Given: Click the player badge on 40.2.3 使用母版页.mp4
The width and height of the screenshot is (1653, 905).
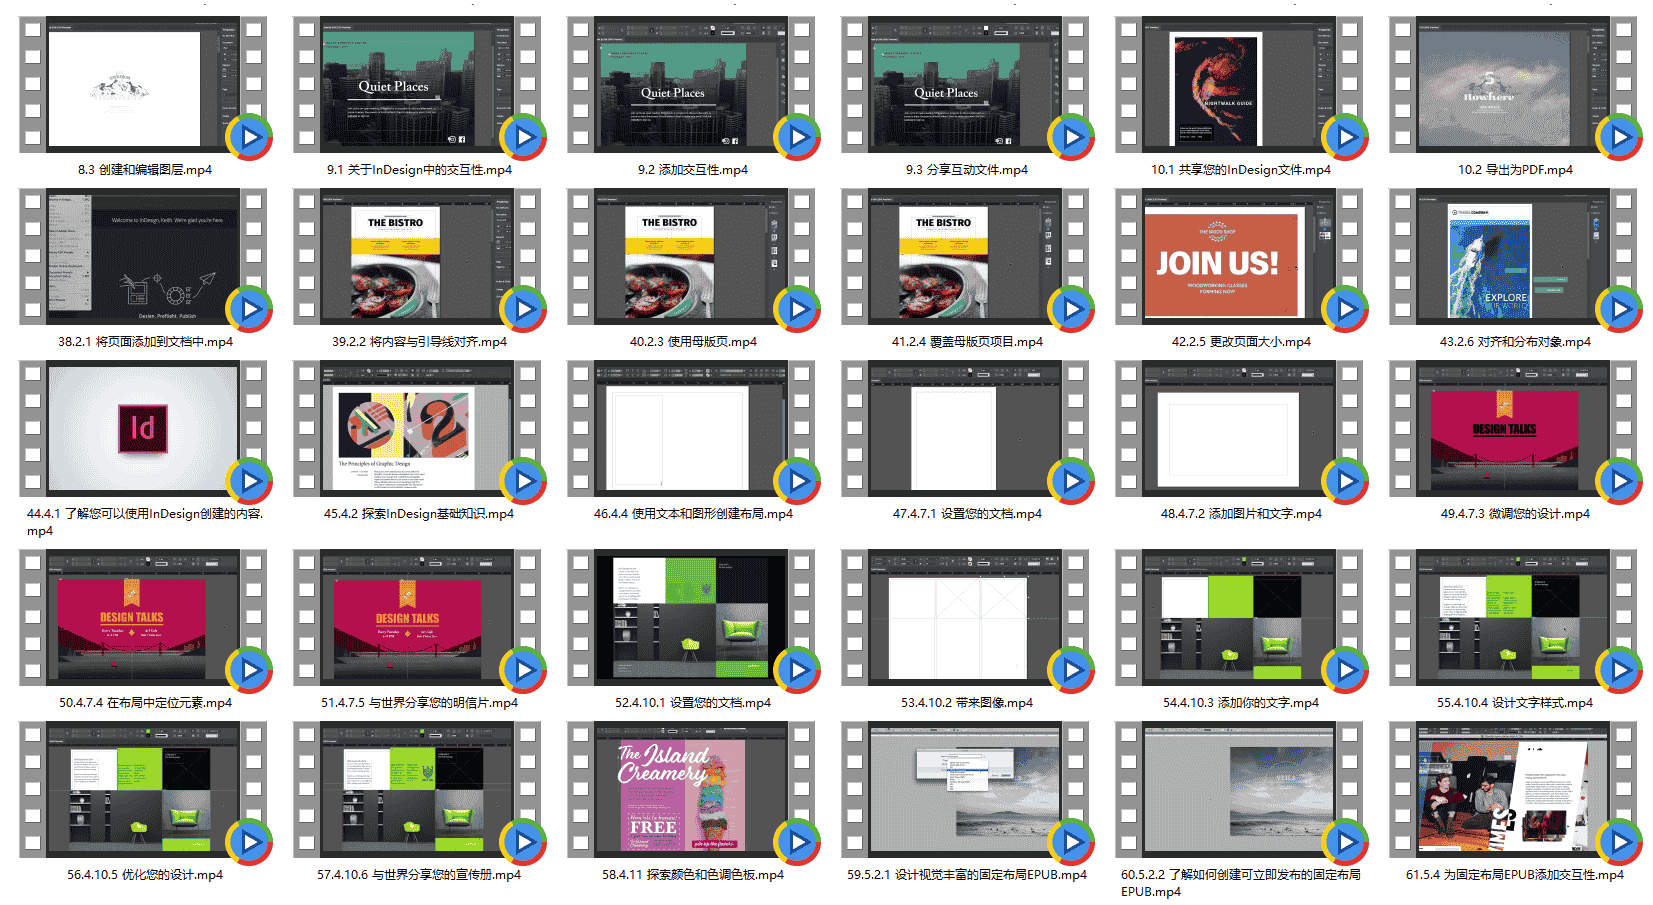Looking at the screenshot, I should [x=798, y=309].
